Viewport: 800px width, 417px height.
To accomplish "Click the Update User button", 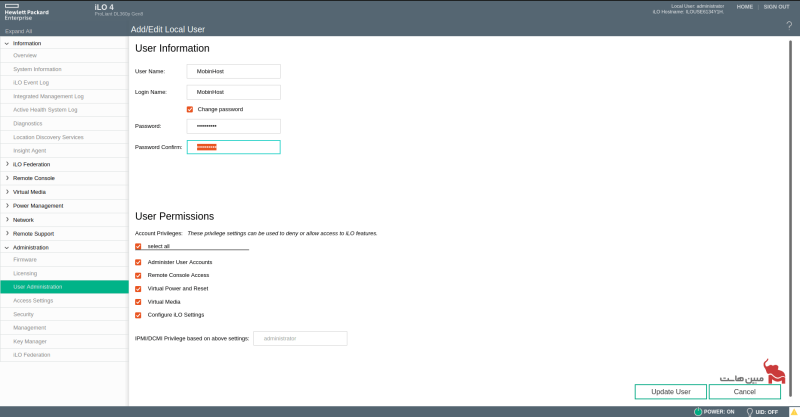I will tap(670, 391).
